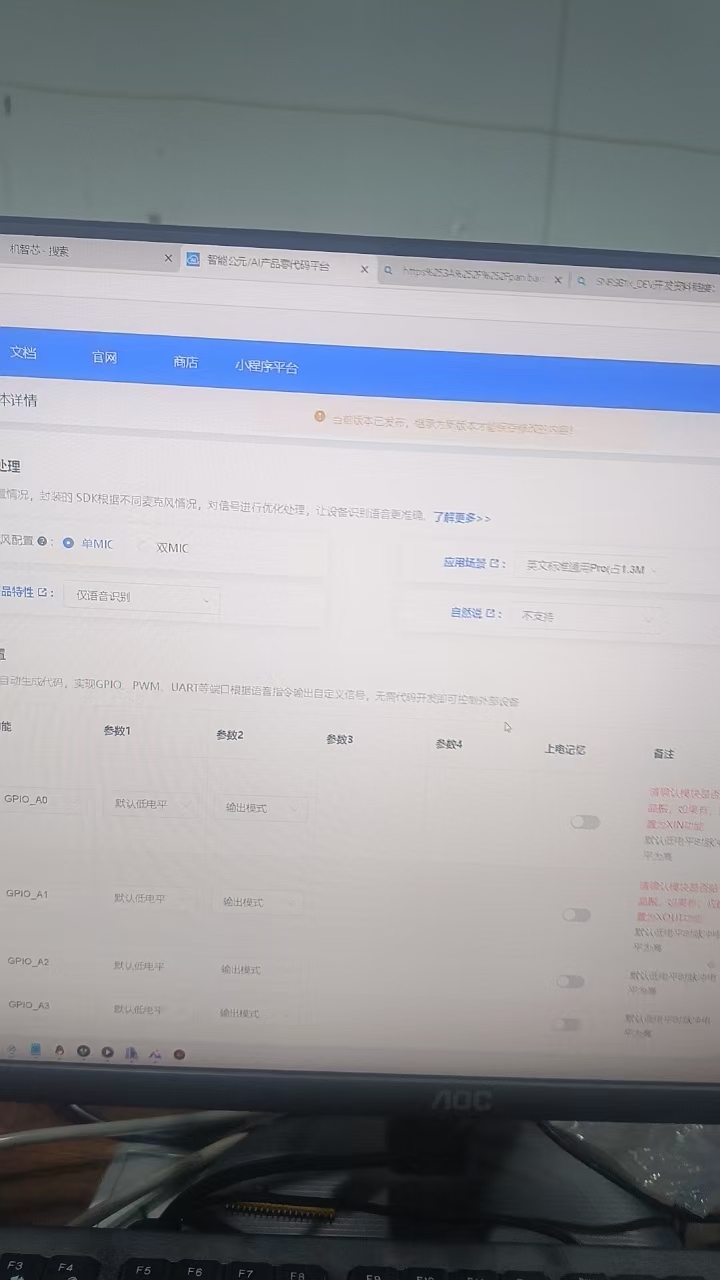Click the 上电记忆 column header
This screenshot has width=720, height=1280.
tap(565, 749)
